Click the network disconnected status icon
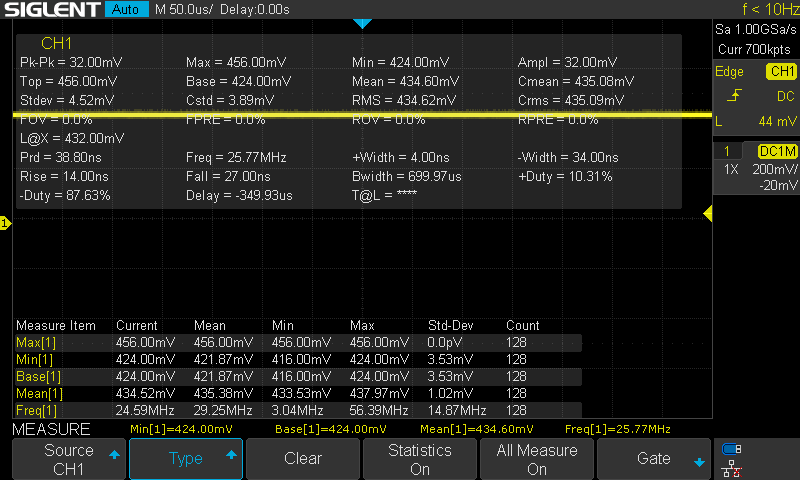 pyautogui.click(x=732, y=469)
